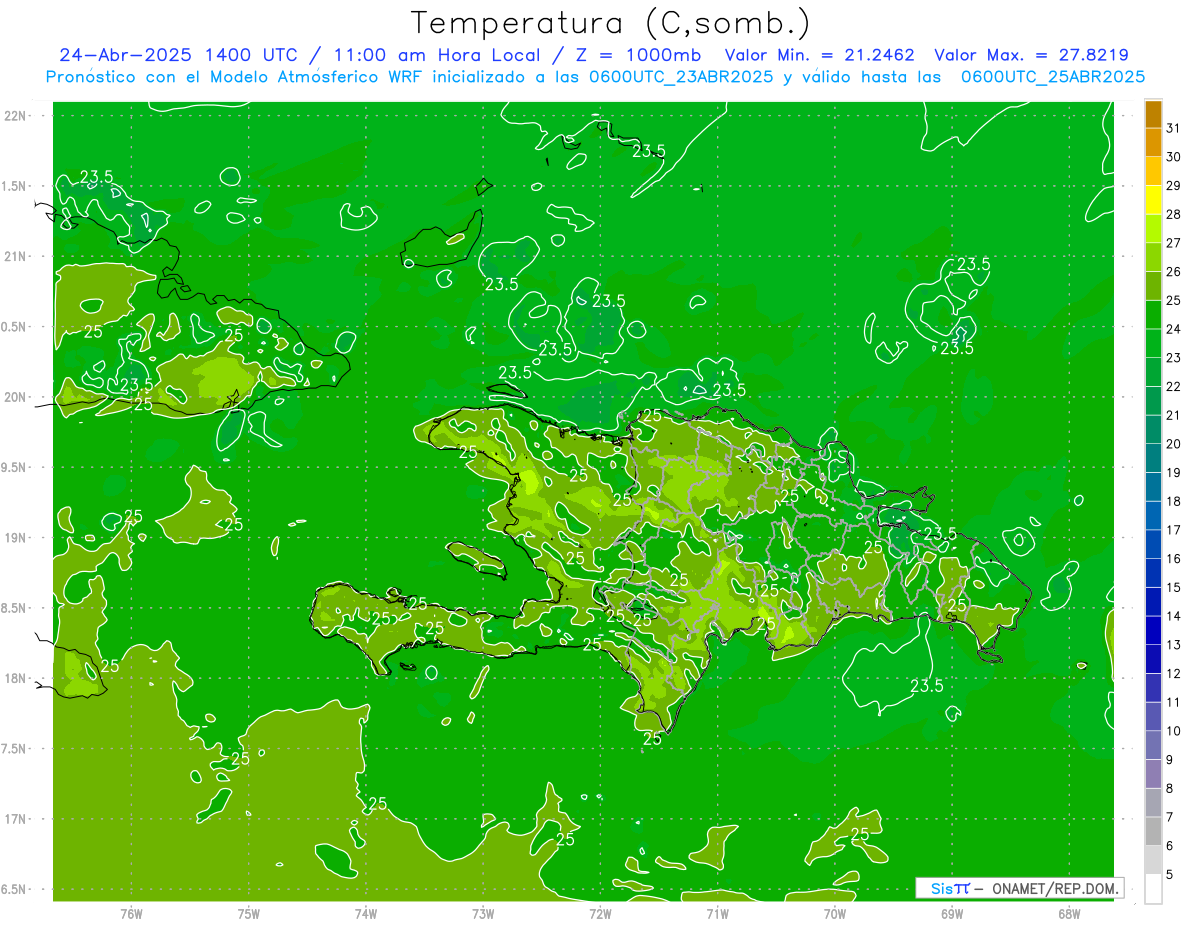Click the color scale value 31

point(1174,128)
